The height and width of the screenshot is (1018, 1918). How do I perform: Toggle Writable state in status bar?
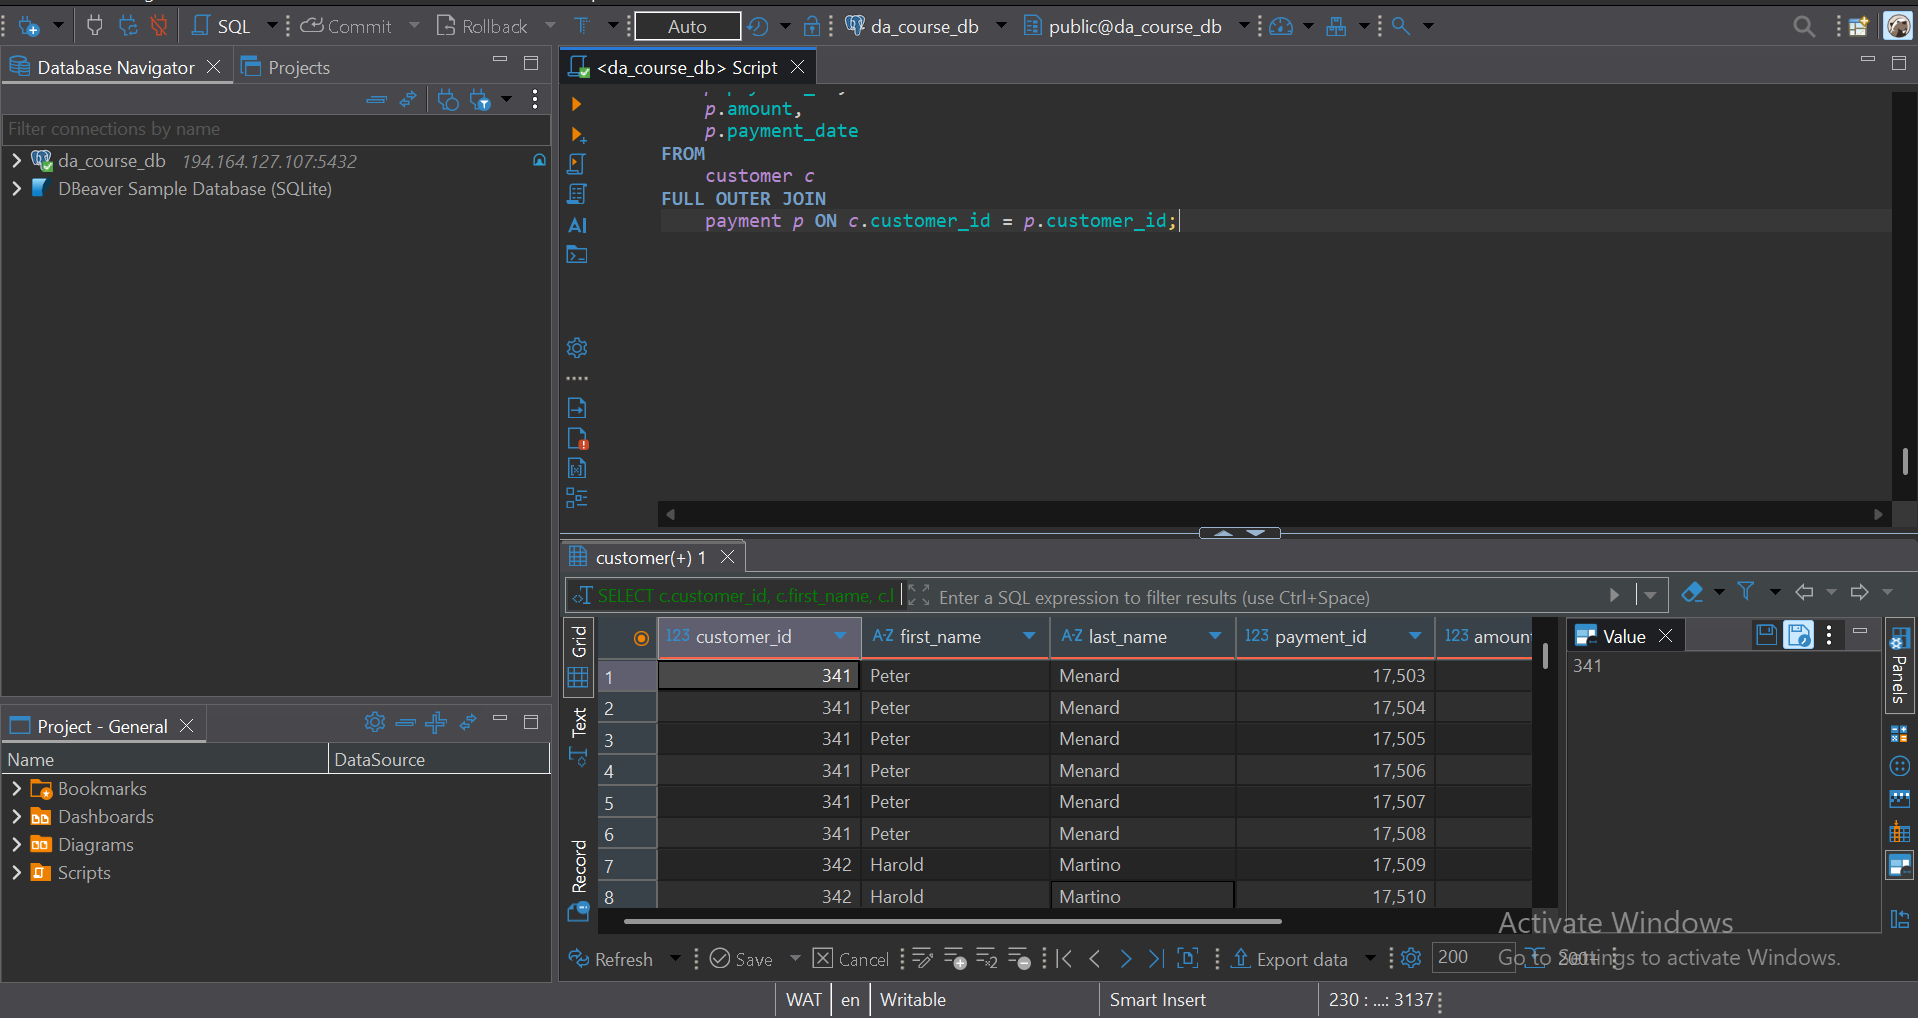[912, 1000]
